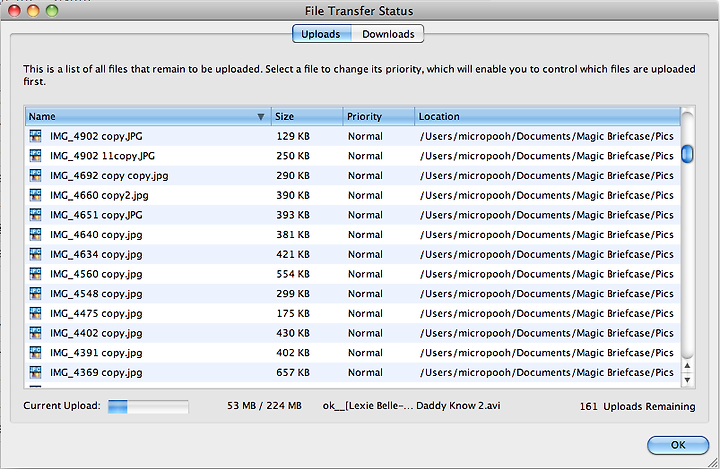Click the 290 KB size cell
The height and width of the screenshot is (469, 720).
pos(293,176)
